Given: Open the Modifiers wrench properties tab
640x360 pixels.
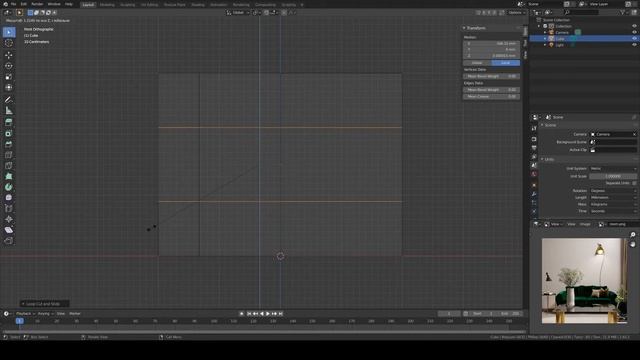Looking at the screenshot, I should coord(534,194).
